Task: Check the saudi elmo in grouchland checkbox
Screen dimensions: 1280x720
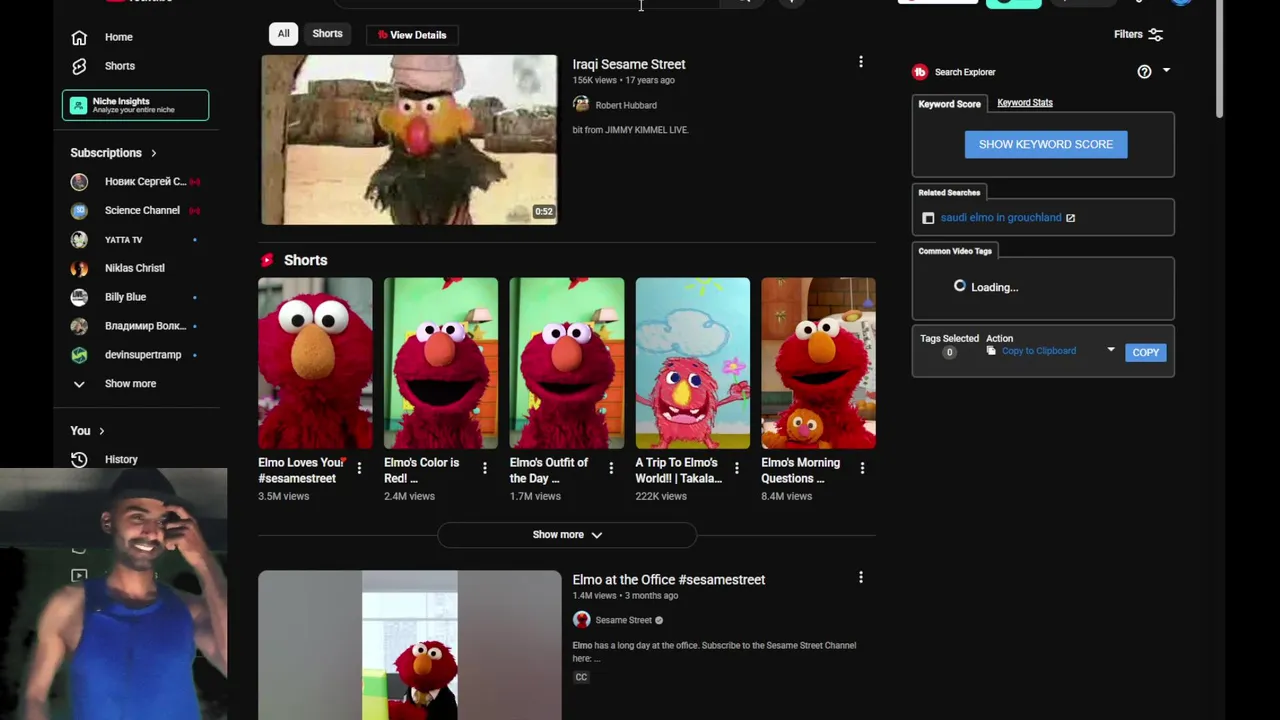Action: coord(928,218)
